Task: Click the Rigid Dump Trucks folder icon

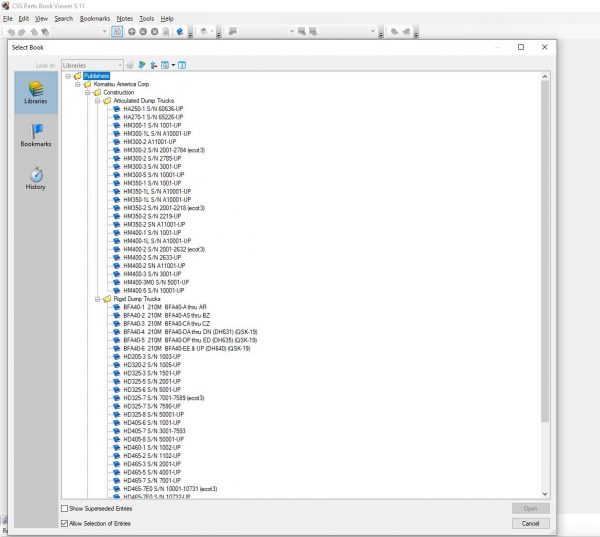Action: [107, 299]
